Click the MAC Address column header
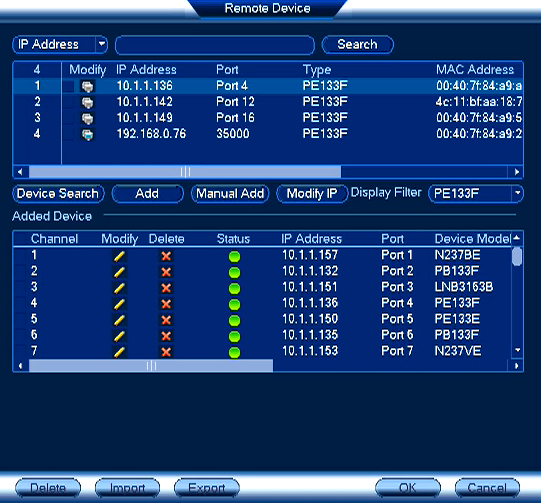541x503 pixels. [475, 70]
